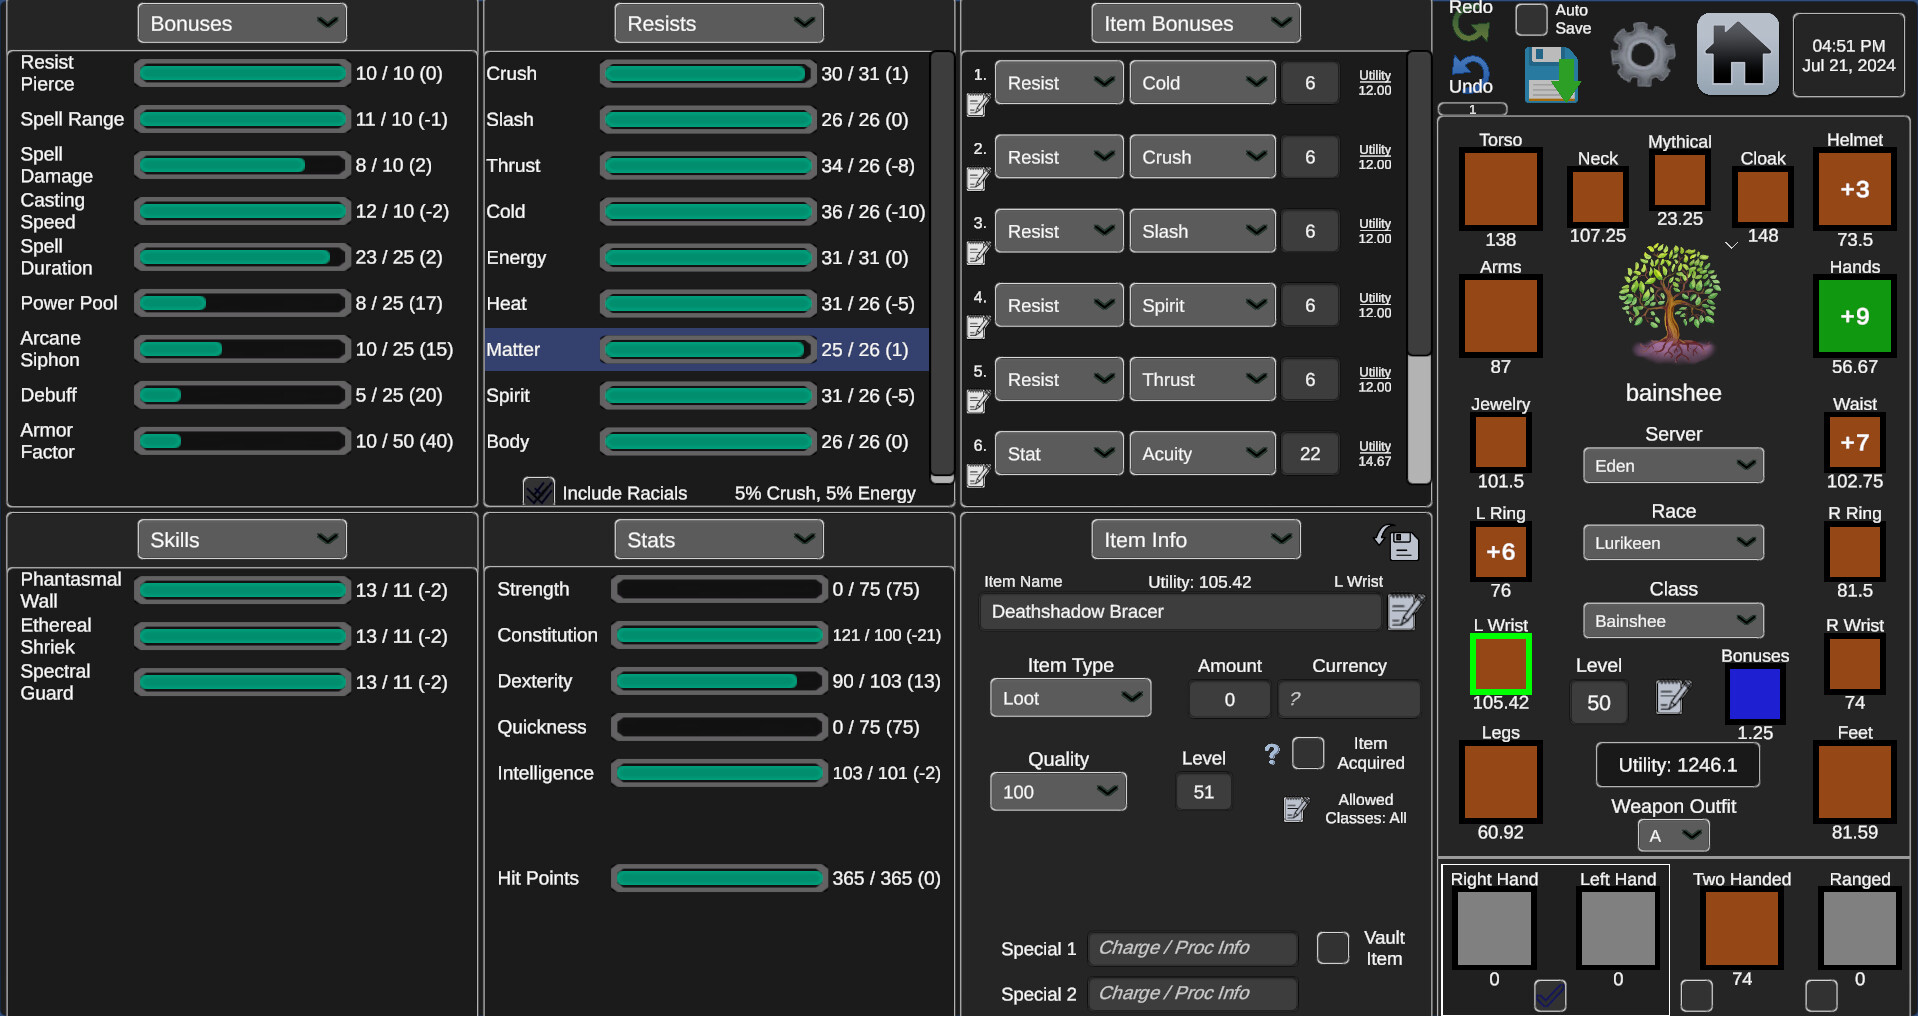Mark the item as Acquired
Screen dimensions: 1918x1016
pyautogui.click(x=1308, y=753)
